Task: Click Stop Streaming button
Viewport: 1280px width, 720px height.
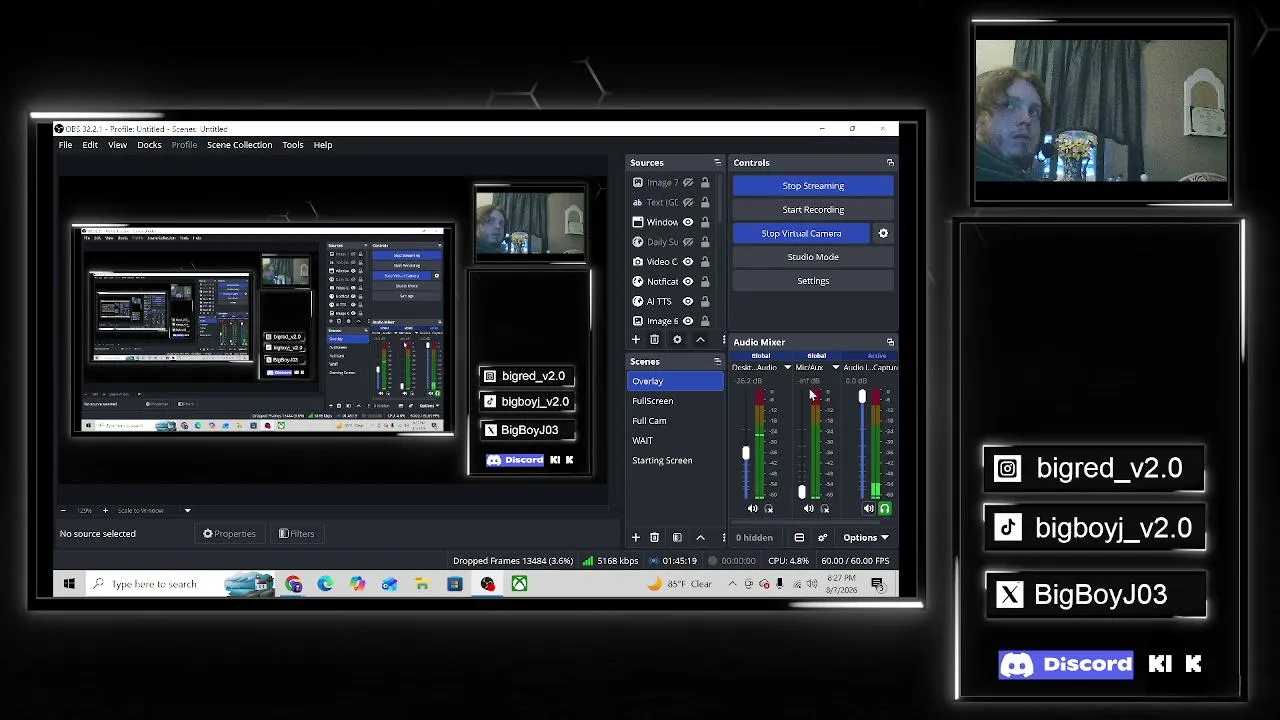Action: click(813, 186)
